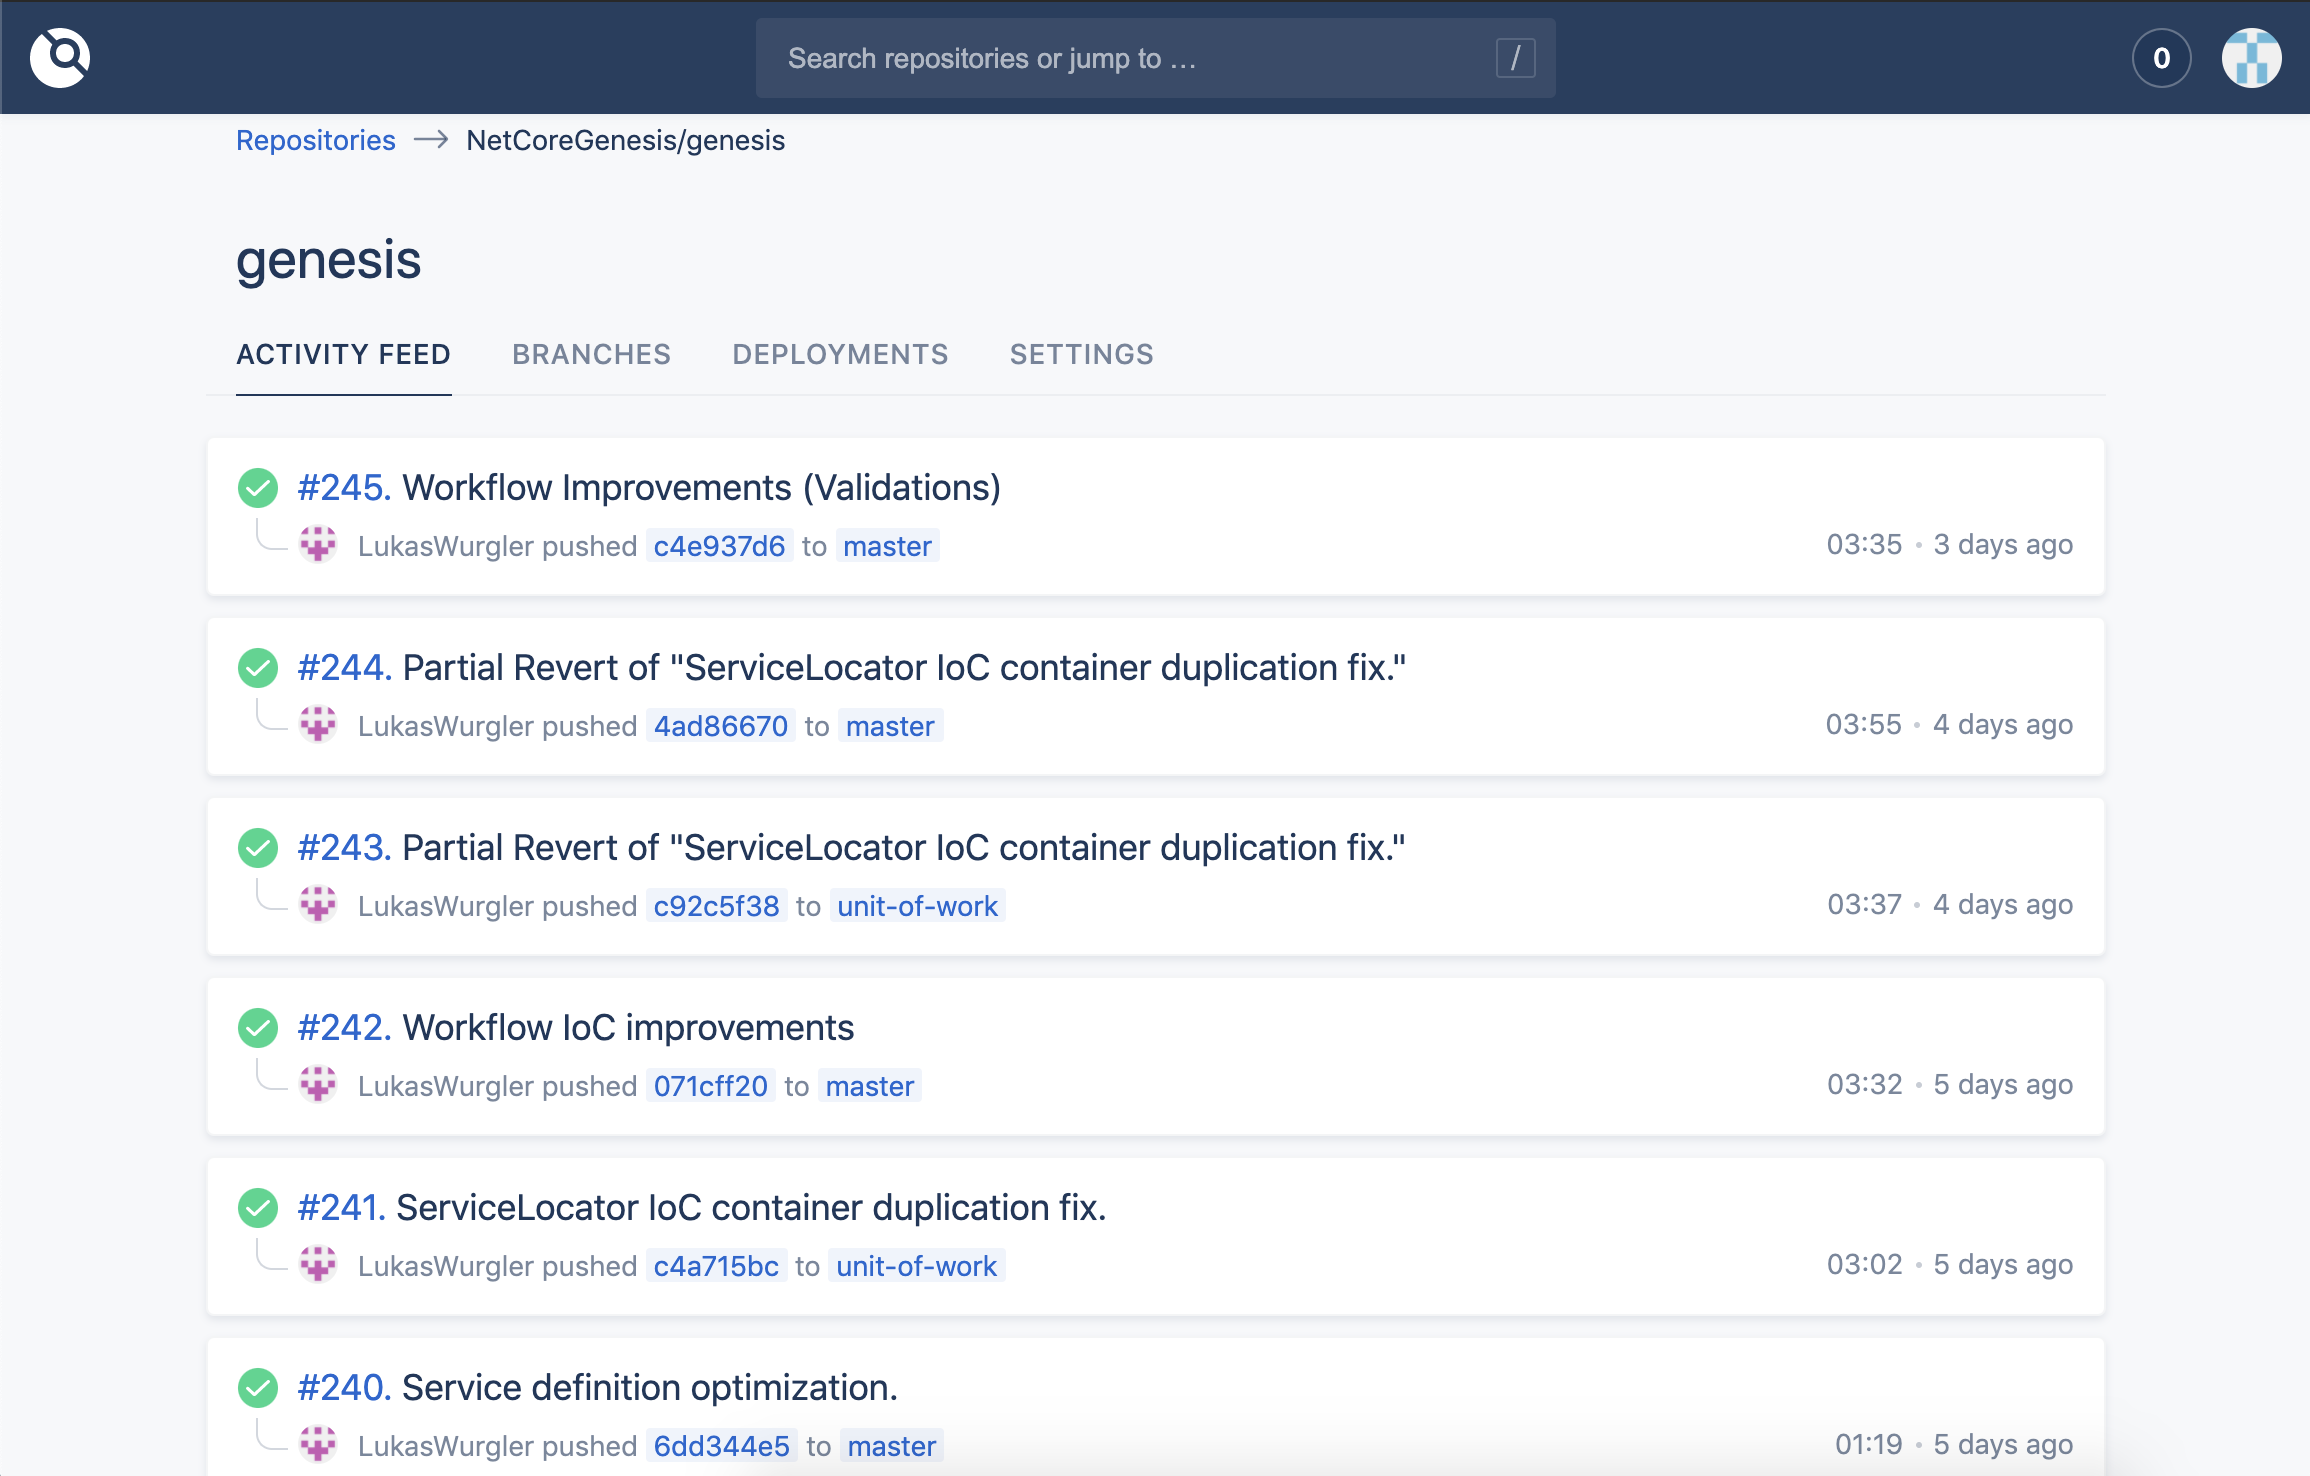Open commit hash 4ad86670 link

[x=721, y=725]
